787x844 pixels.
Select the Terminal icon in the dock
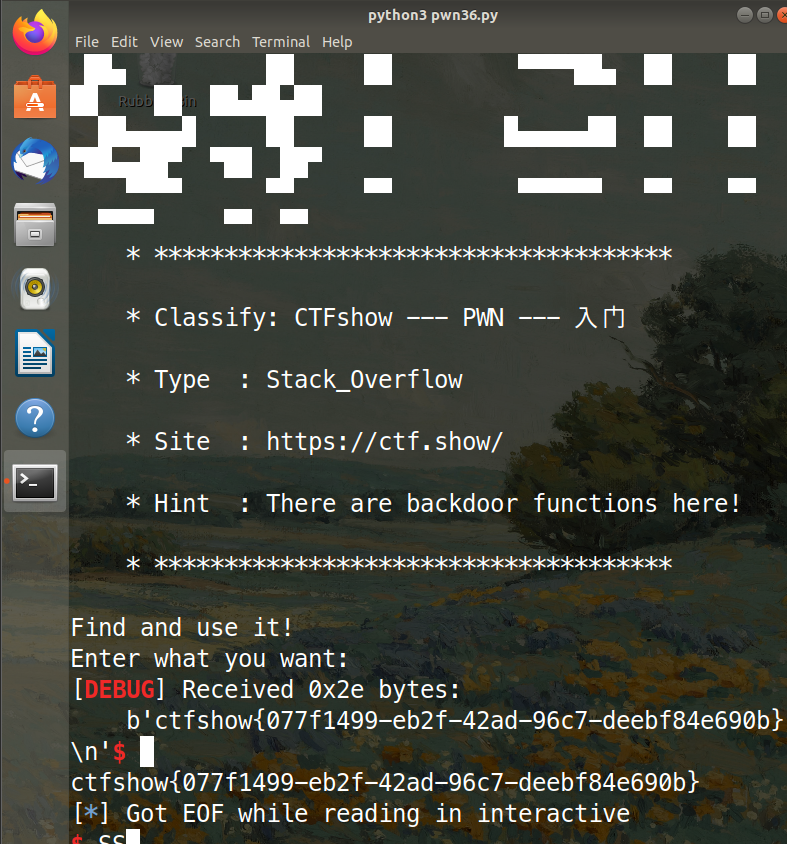[35, 482]
